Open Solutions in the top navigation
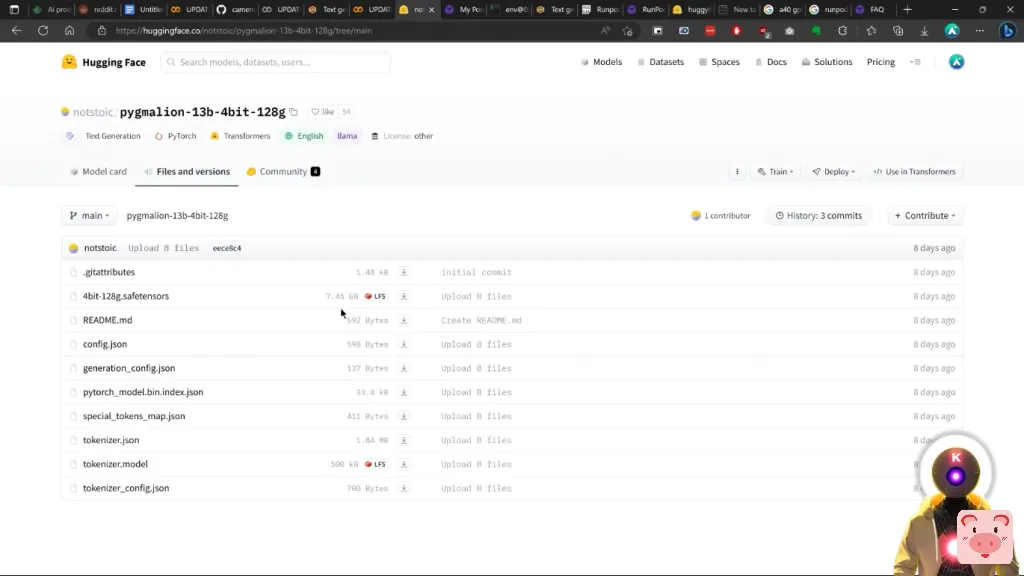 (827, 62)
